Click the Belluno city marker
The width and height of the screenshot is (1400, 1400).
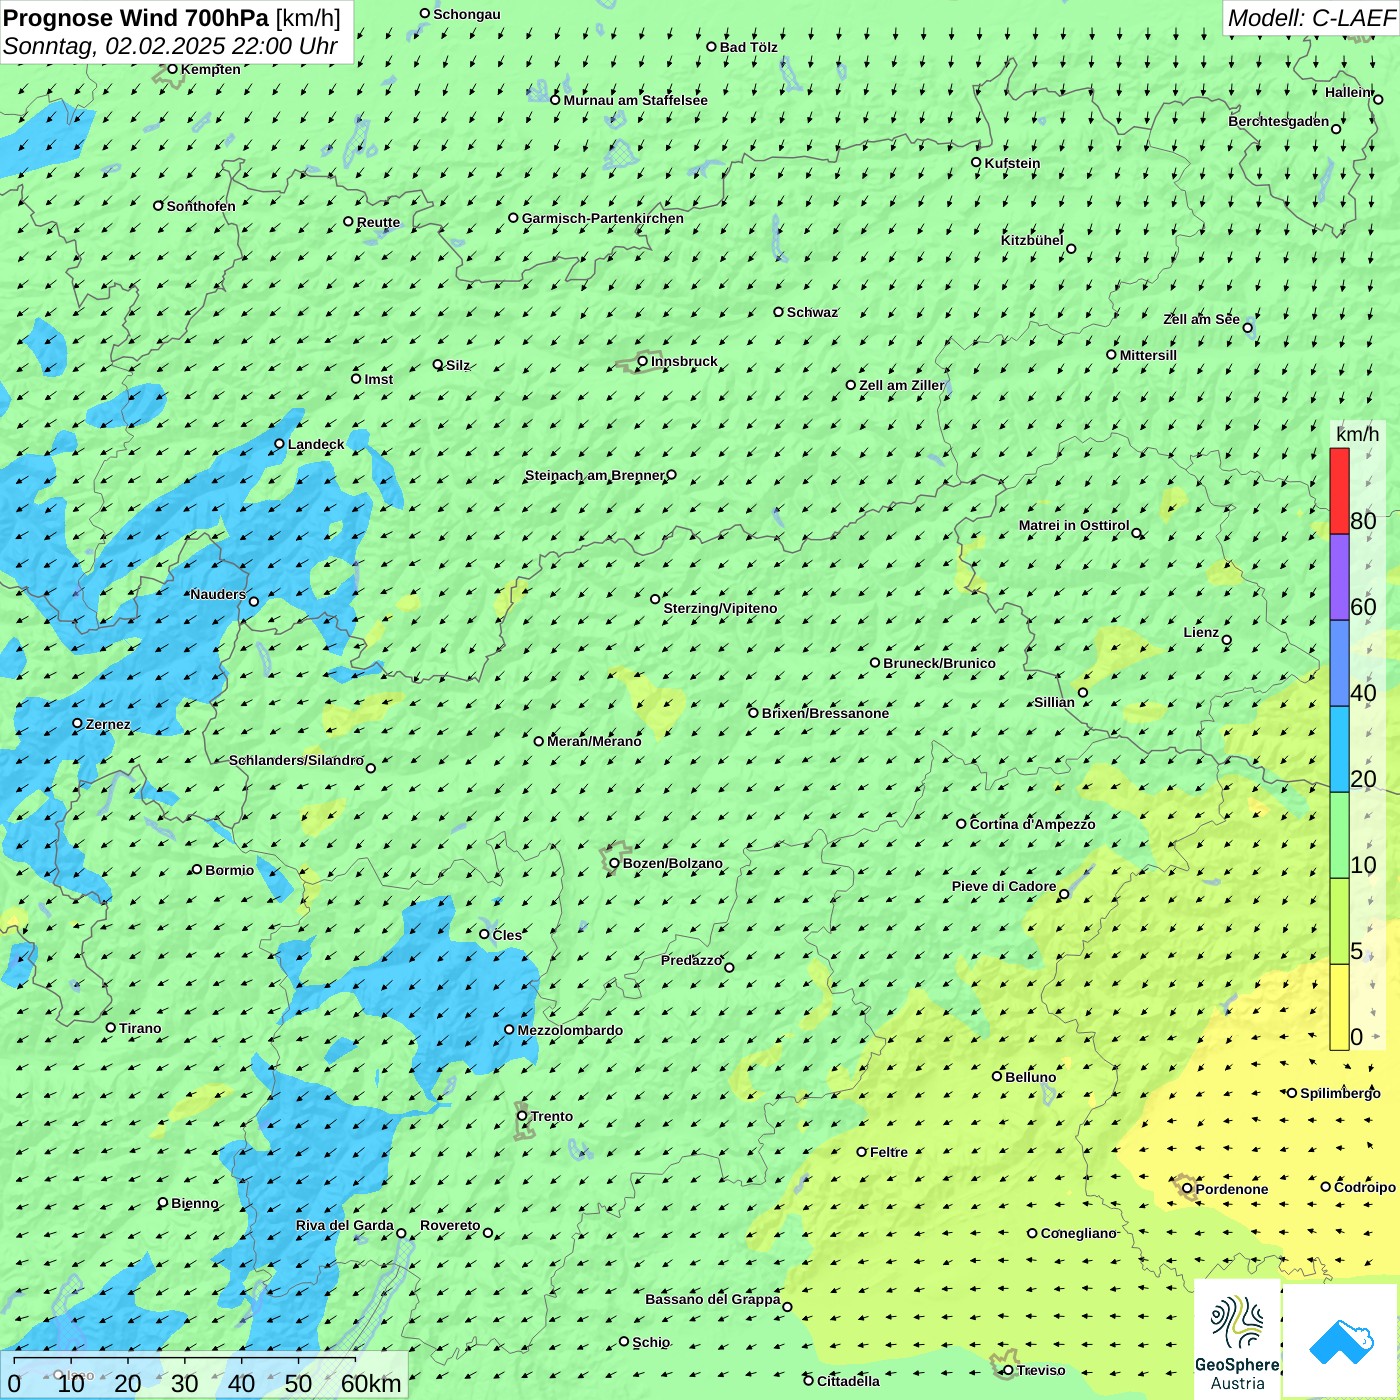[997, 1076]
